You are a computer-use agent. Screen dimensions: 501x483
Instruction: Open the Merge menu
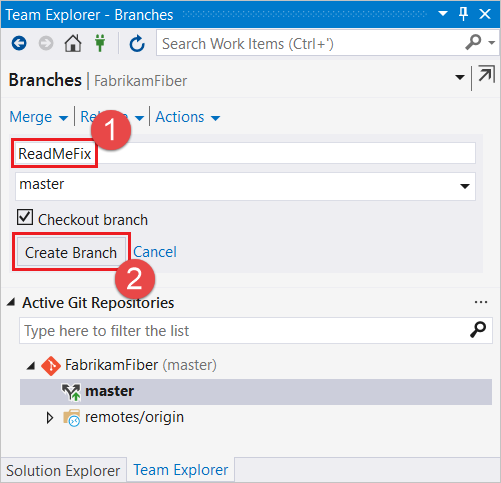[39, 117]
